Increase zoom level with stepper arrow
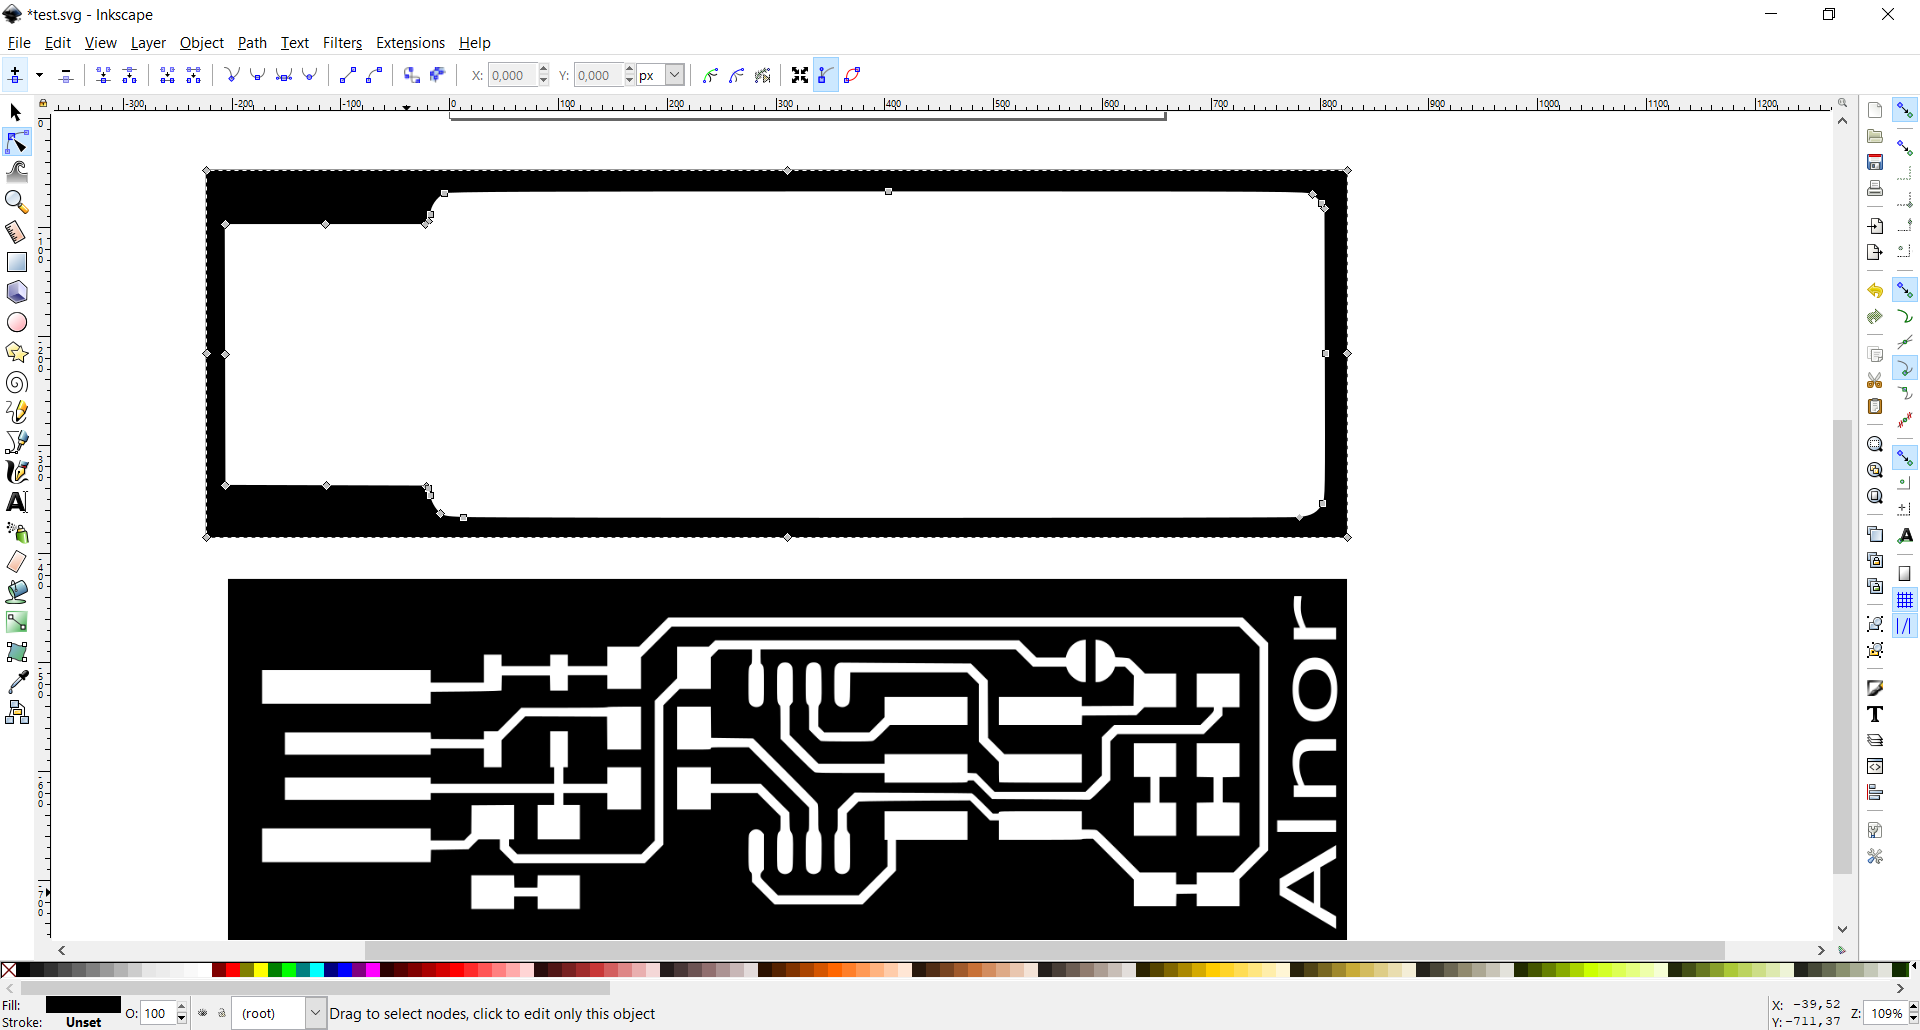The image size is (1920, 1030). click(1913, 1008)
